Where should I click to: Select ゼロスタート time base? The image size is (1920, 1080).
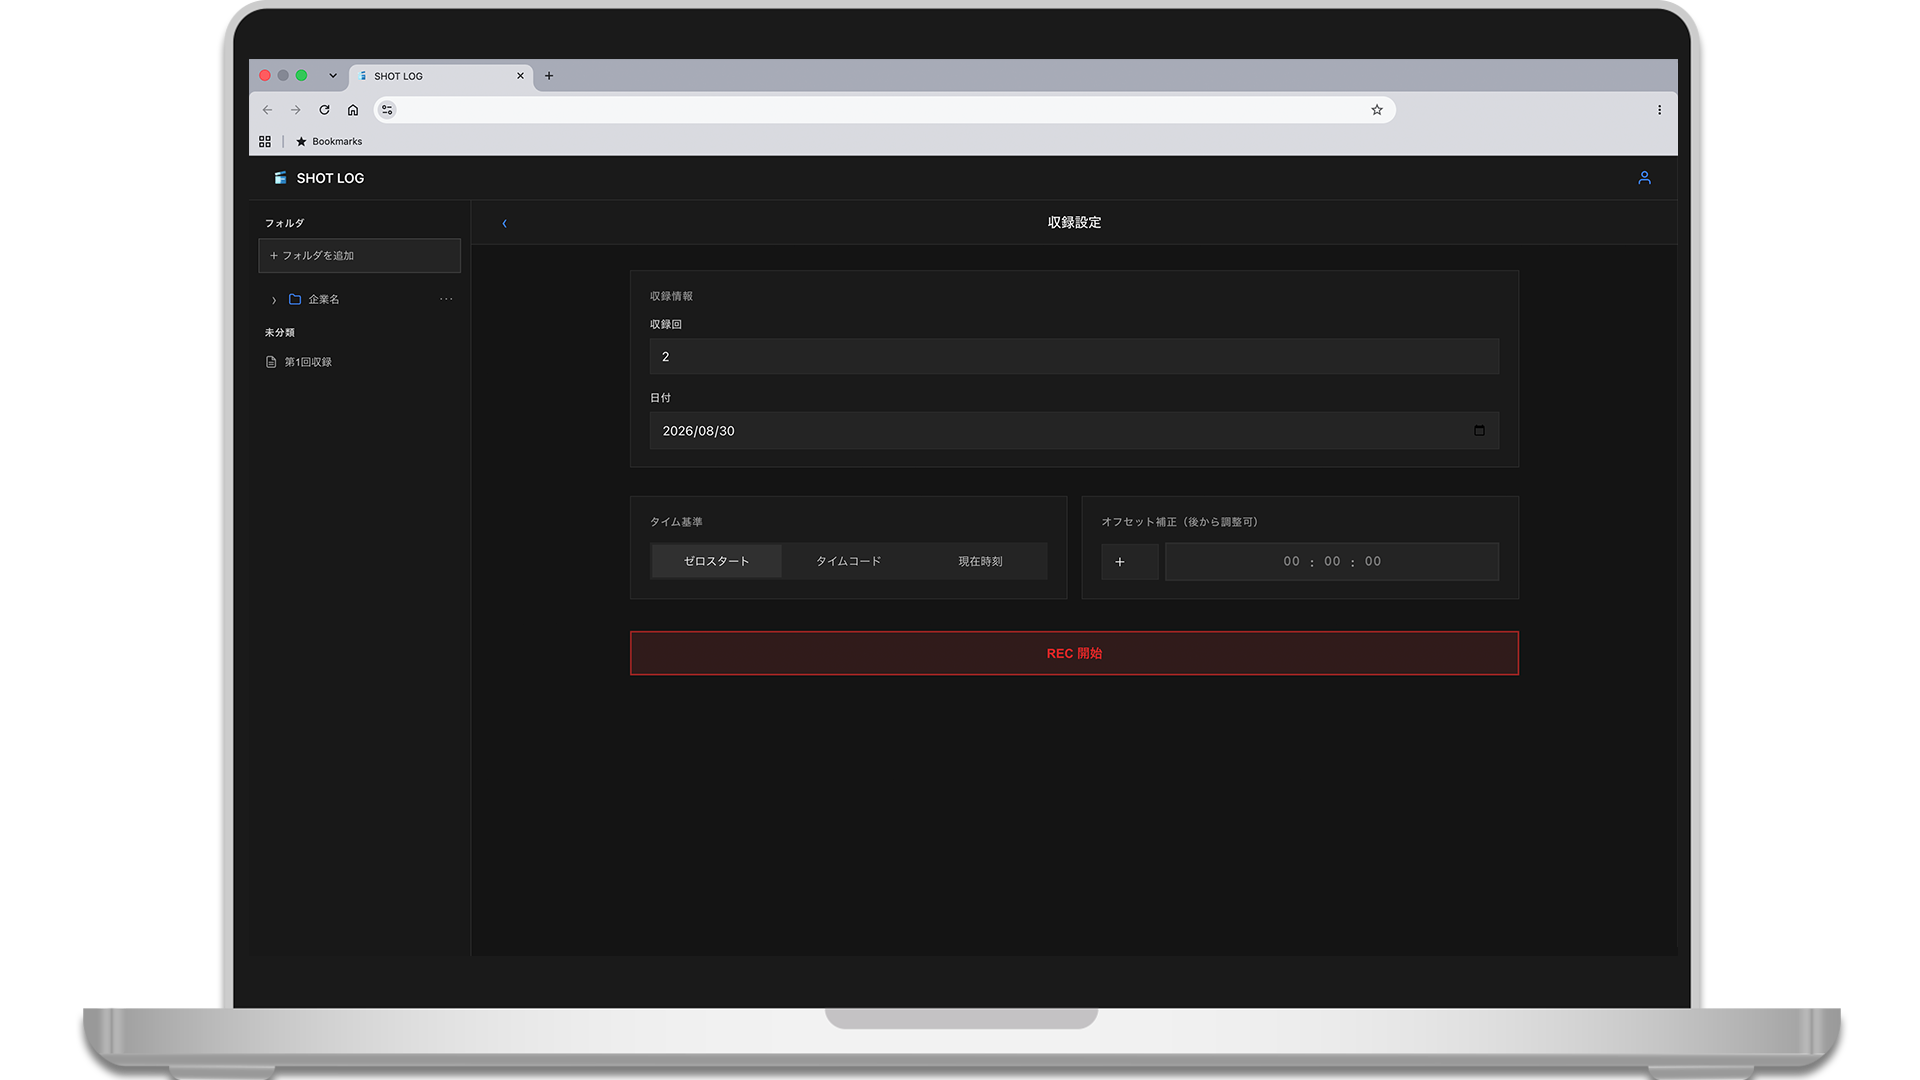[x=716, y=561]
